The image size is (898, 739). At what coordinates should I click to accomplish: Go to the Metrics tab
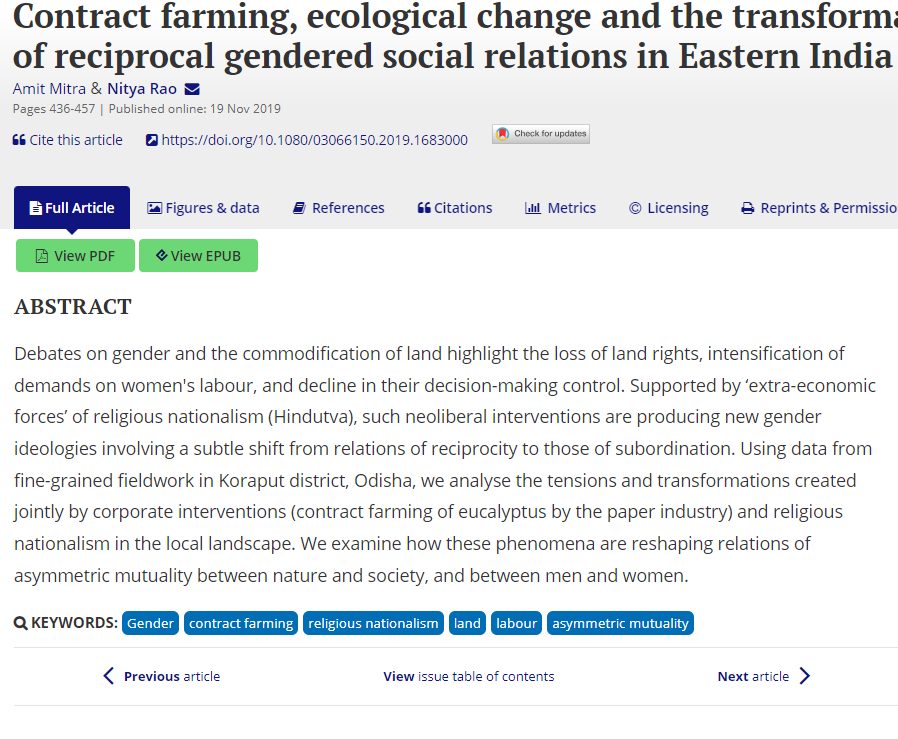coord(560,208)
